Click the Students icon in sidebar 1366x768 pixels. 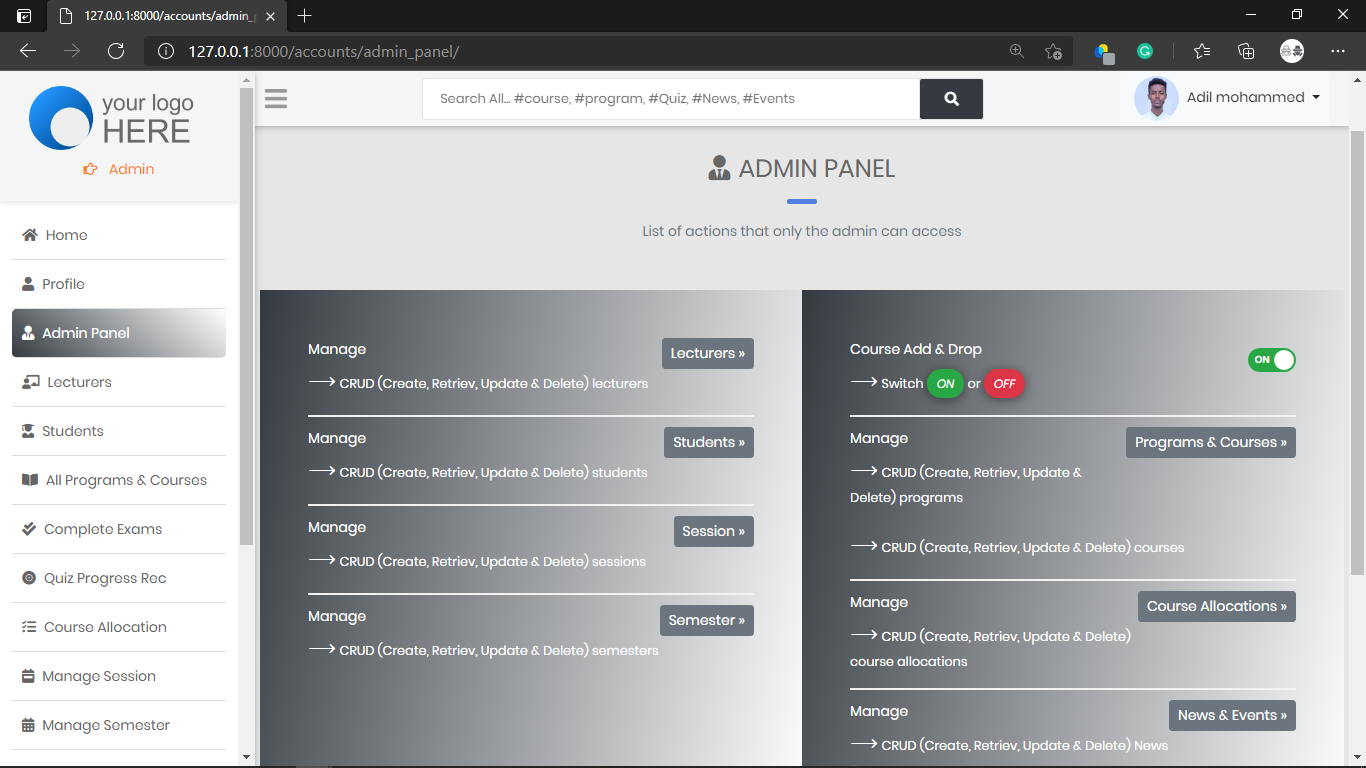click(28, 431)
